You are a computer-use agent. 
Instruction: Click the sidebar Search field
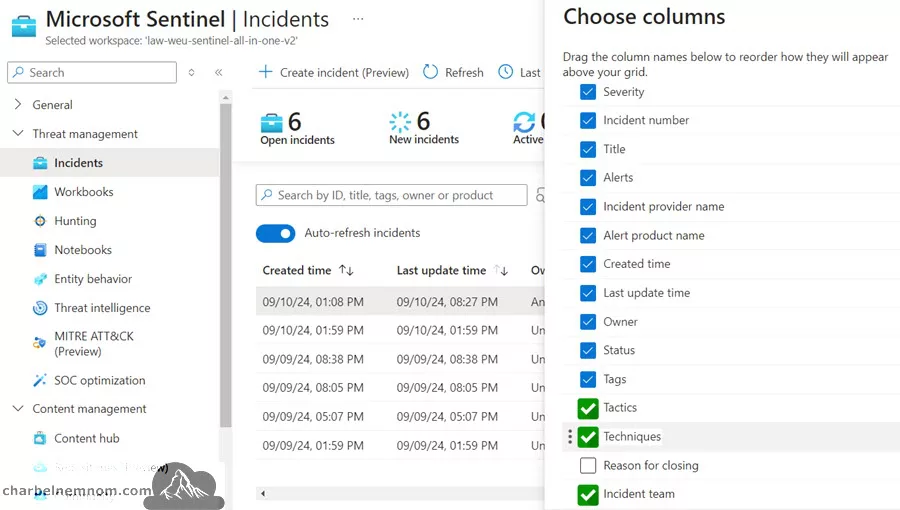(x=92, y=72)
